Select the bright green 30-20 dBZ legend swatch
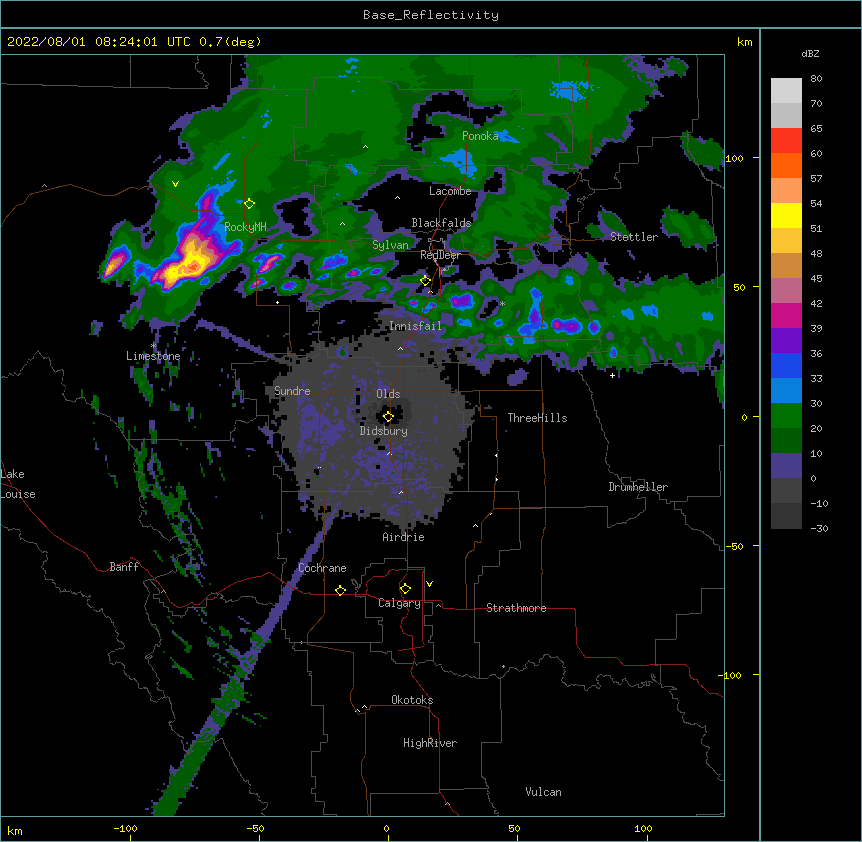Screen dimensions: 862x842 coord(786,416)
